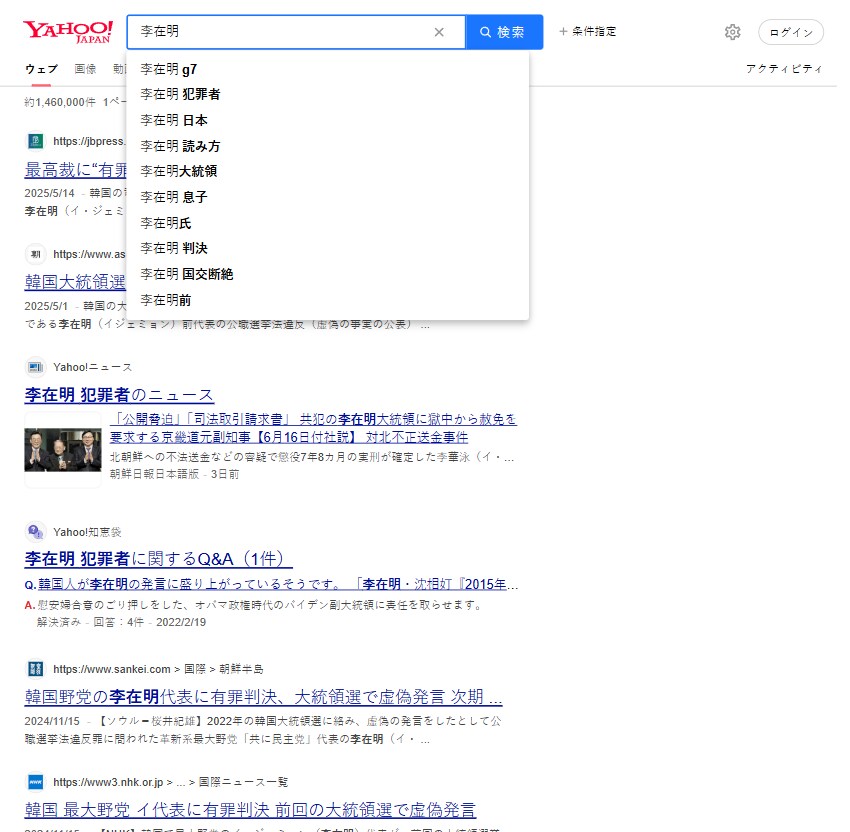The image size is (850, 832).
Task: Click the Yahoo!ニュース source label
Action: (93, 367)
